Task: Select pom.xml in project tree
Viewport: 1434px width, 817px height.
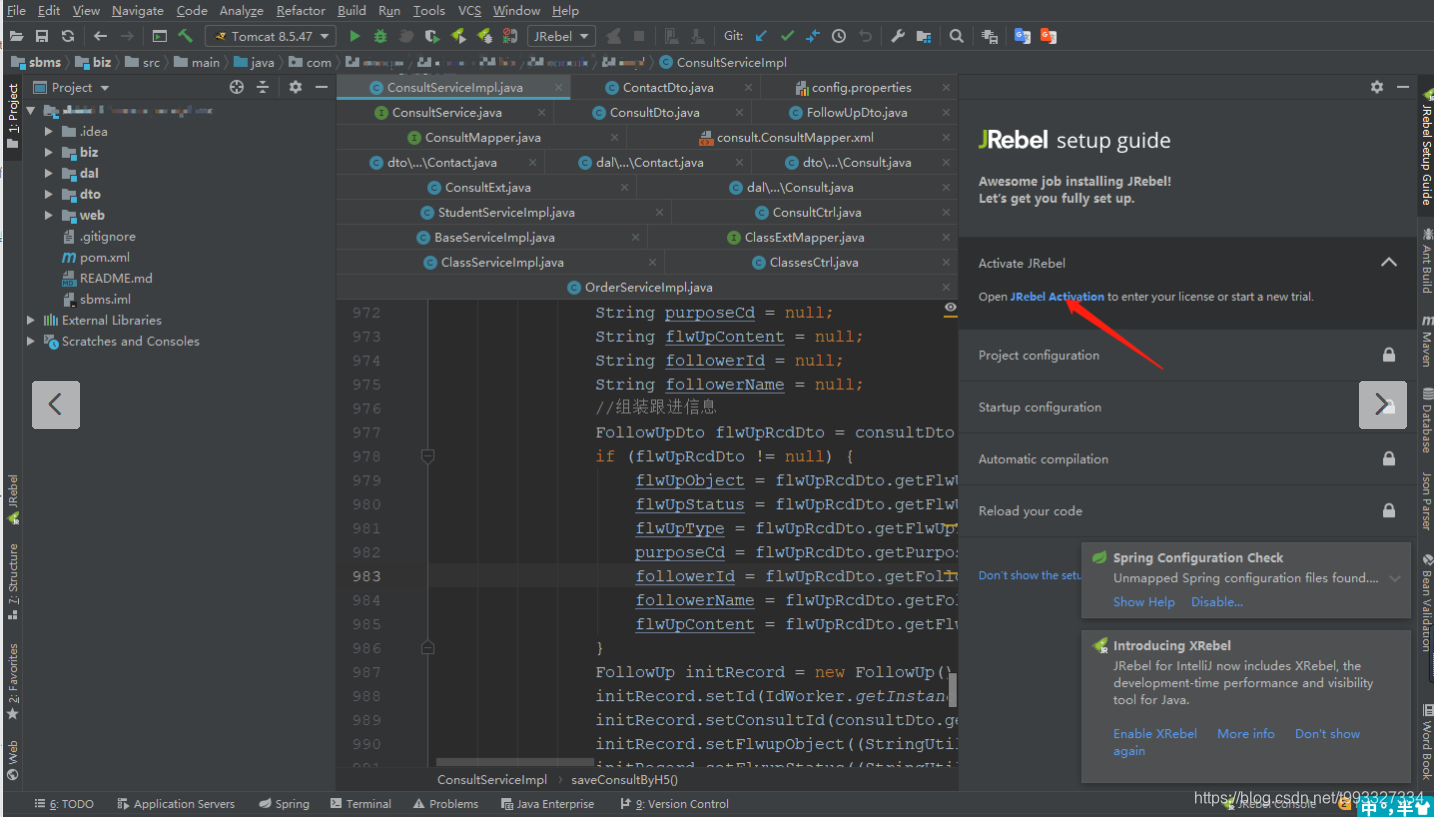Action: pos(105,257)
